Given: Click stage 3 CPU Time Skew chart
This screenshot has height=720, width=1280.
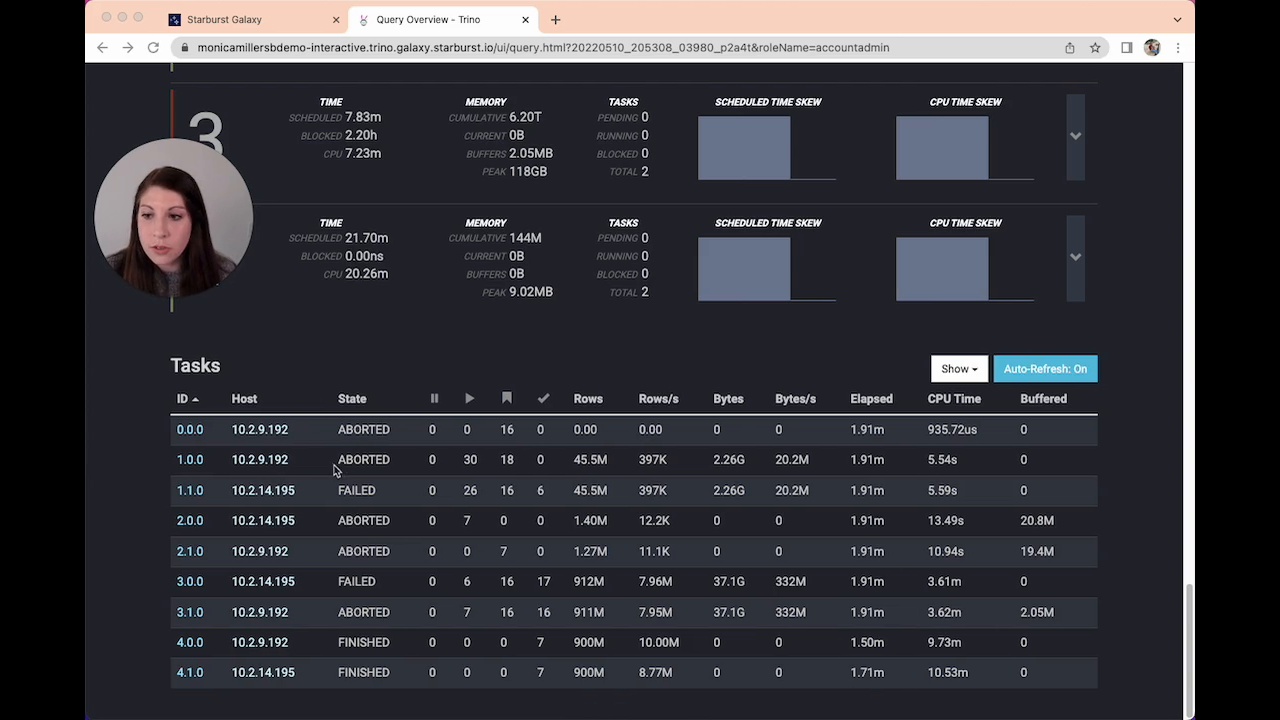Looking at the screenshot, I should coord(965,148).
